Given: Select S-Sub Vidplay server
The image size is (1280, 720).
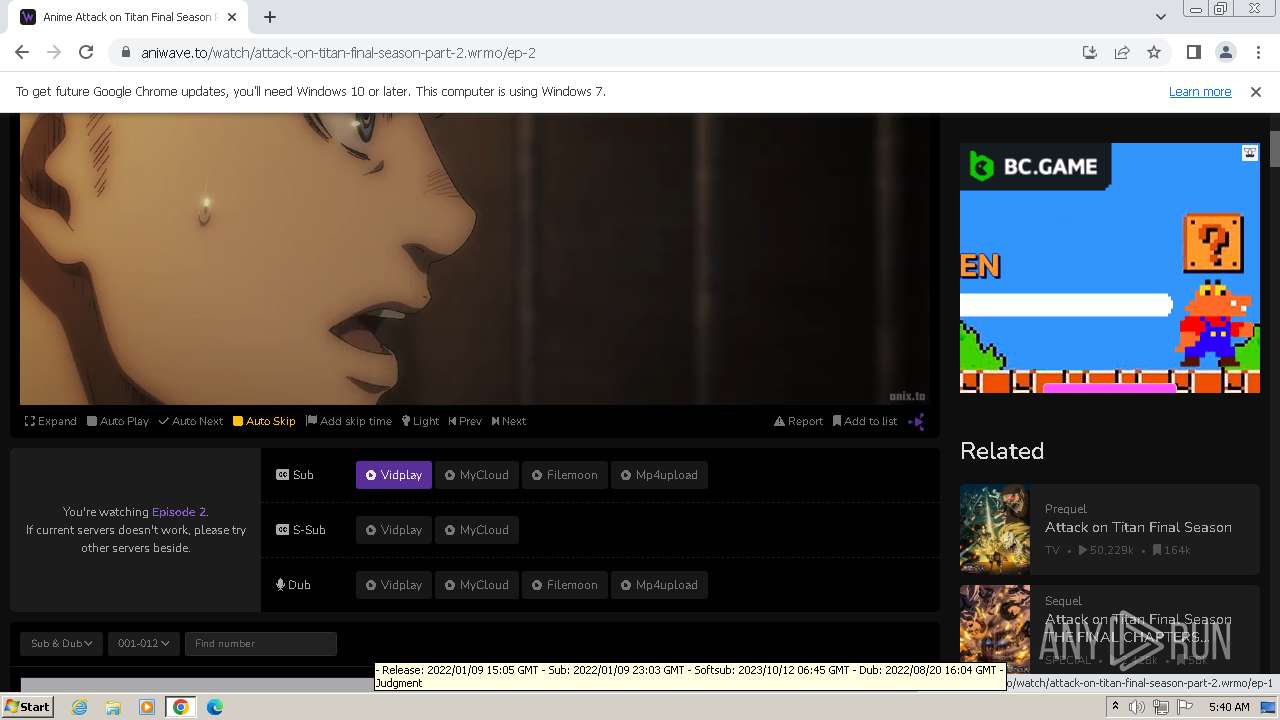Looking at the screenshot, I should (x=394, y=530).
